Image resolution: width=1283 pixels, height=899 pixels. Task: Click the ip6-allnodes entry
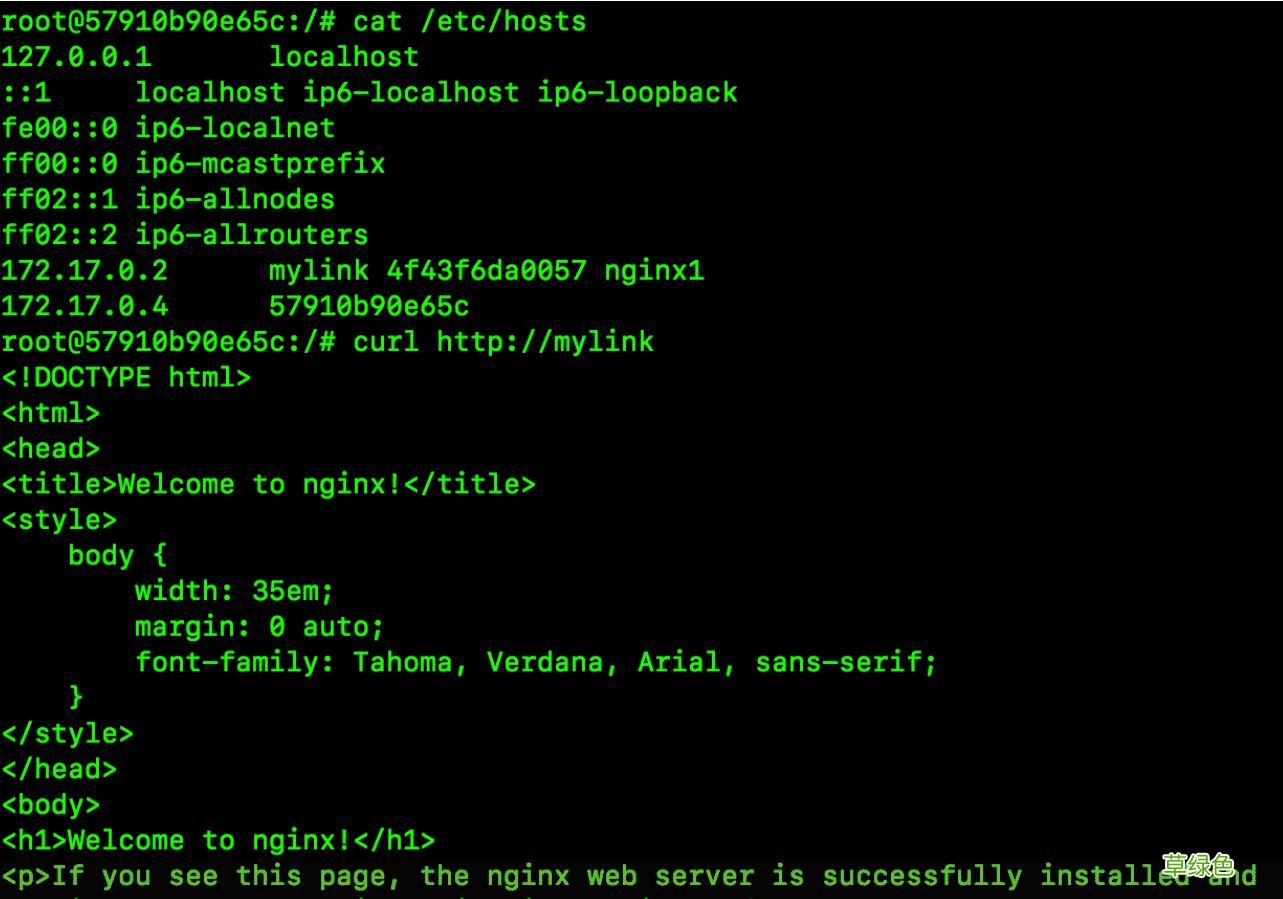click(235, 199)
